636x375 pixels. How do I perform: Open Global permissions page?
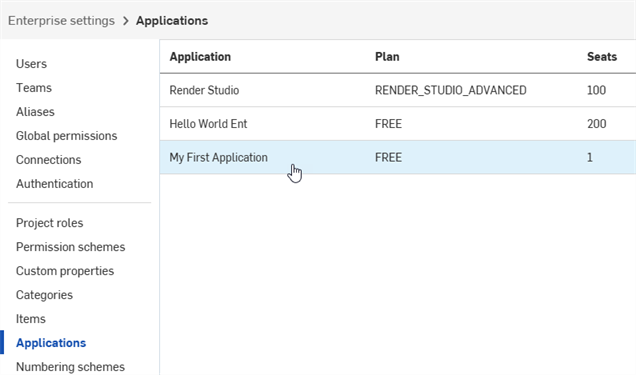[x=67, y=136]
